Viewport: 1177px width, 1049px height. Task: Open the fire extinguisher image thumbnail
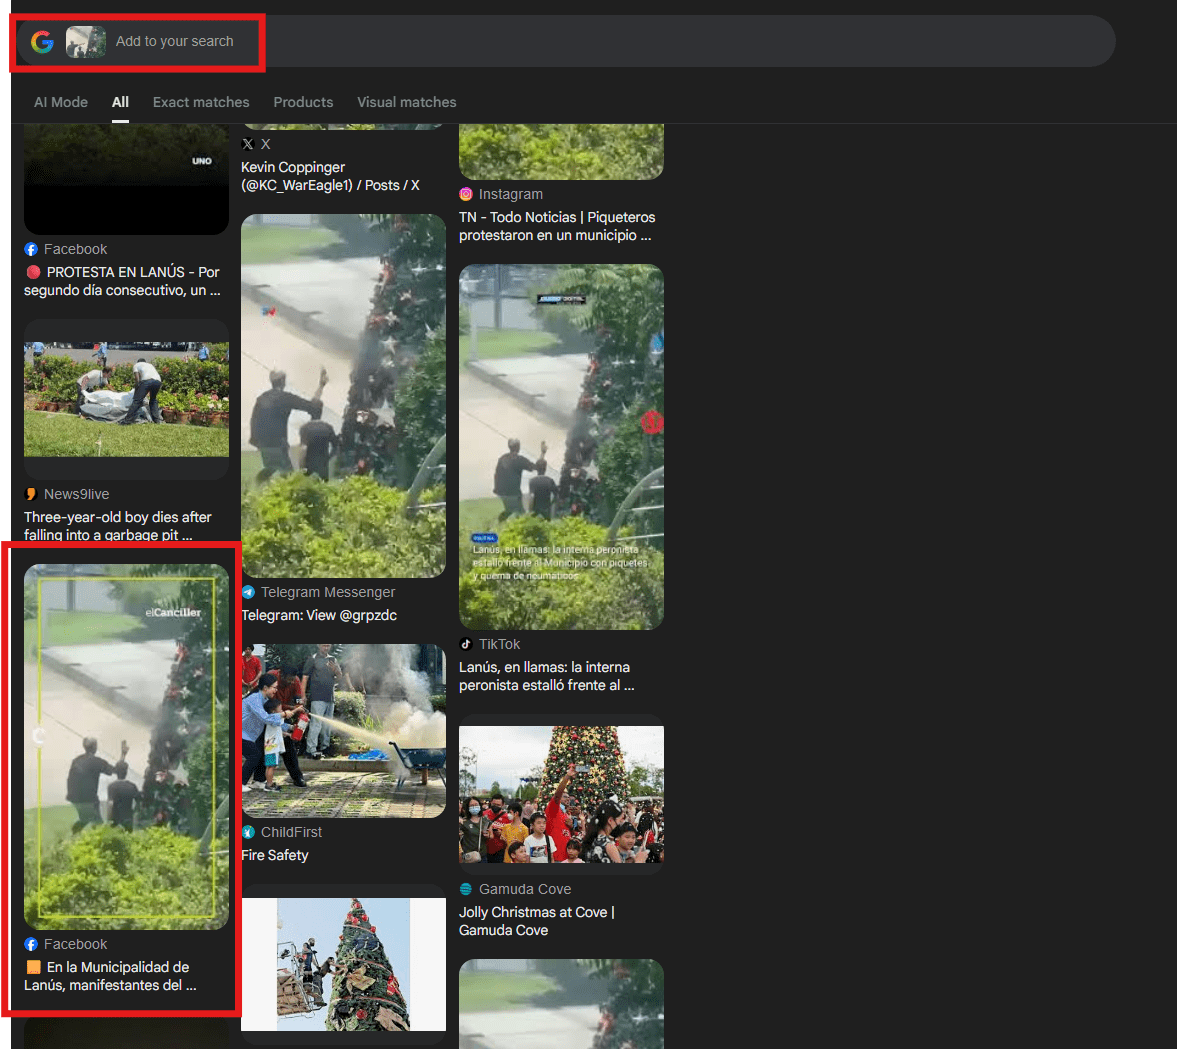click(x=343, y=731)
